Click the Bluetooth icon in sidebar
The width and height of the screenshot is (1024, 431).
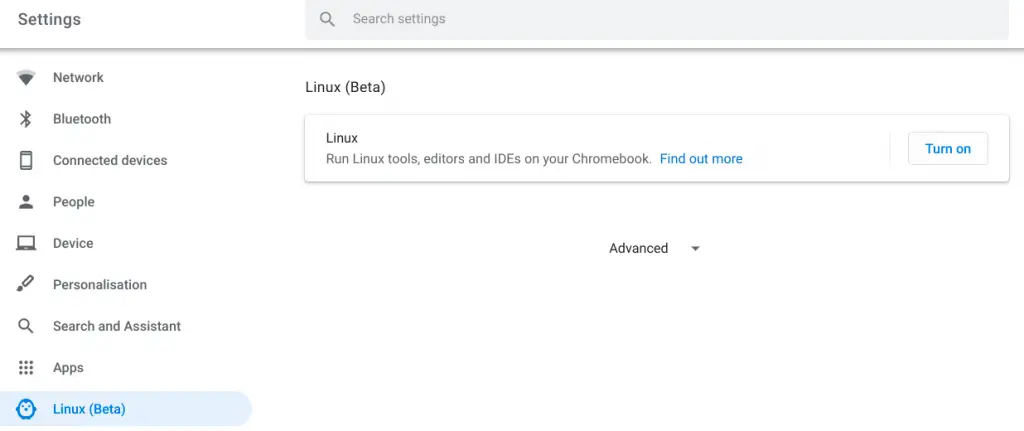point(26,119)
